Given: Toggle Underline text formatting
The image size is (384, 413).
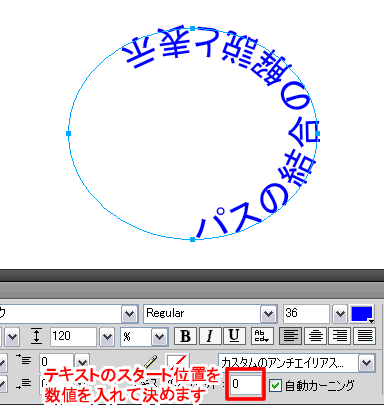Looking at the screenshot, I should click(234, 336).
